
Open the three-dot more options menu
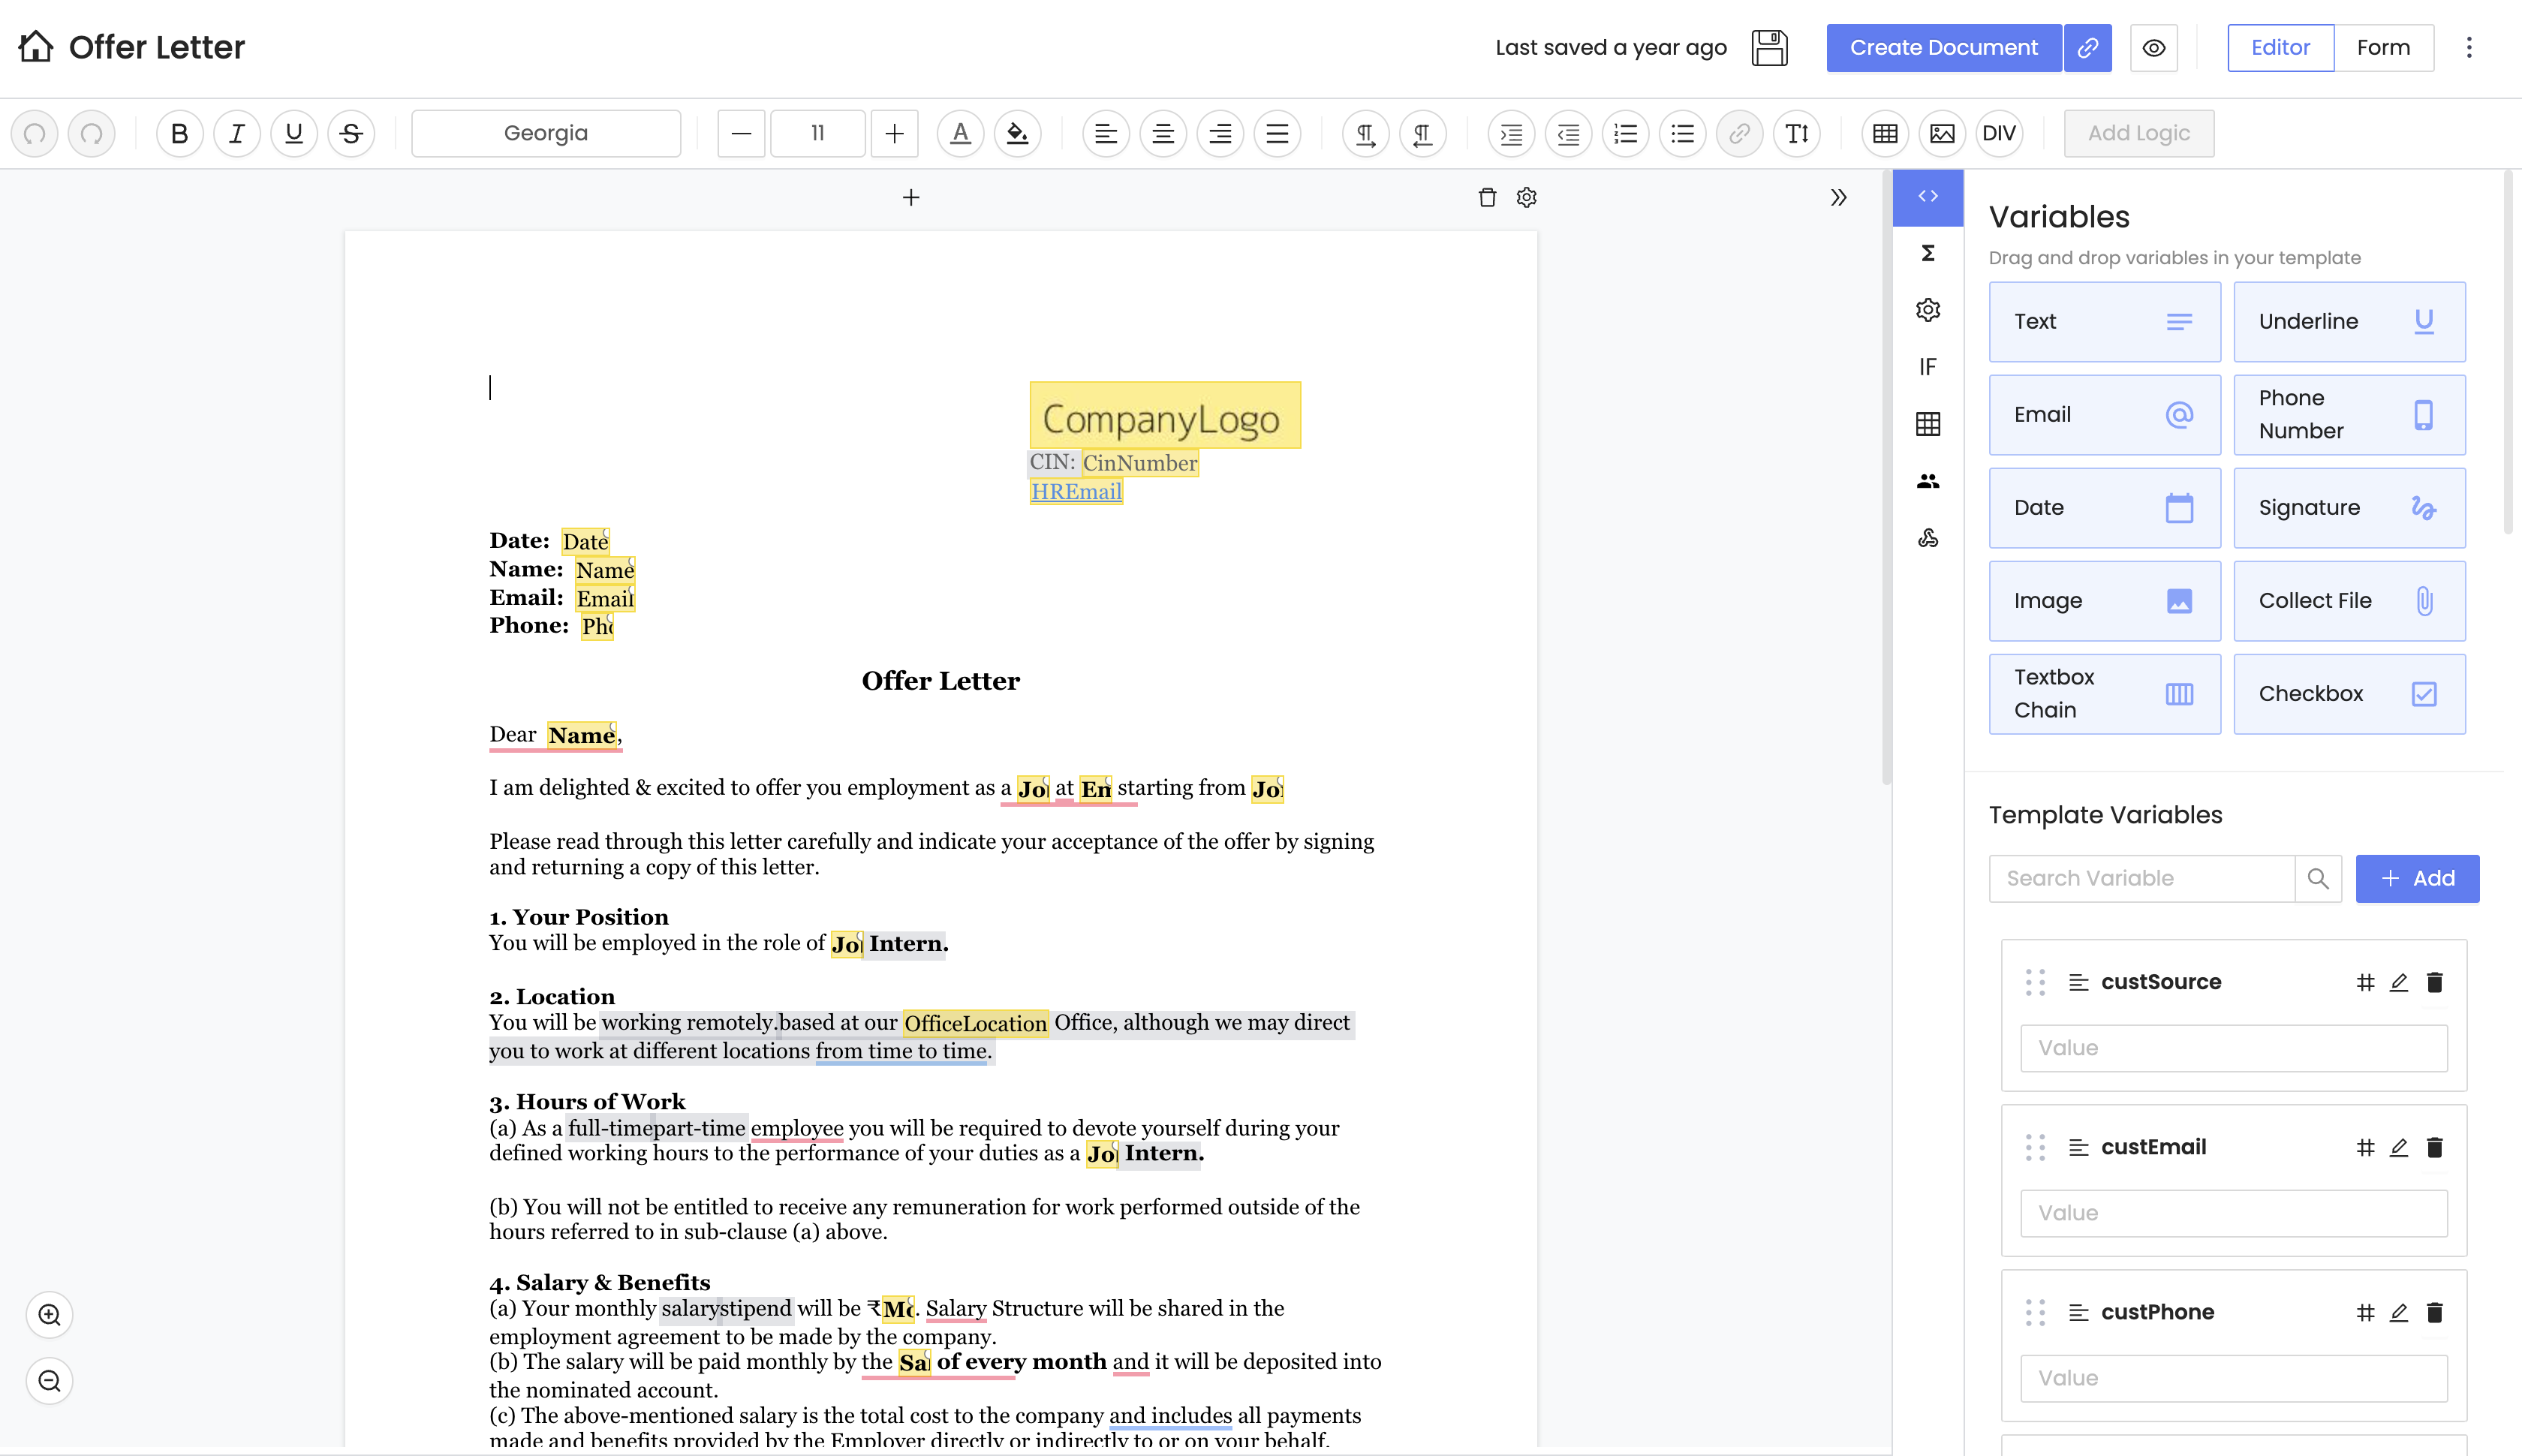tap(2469, 48)
